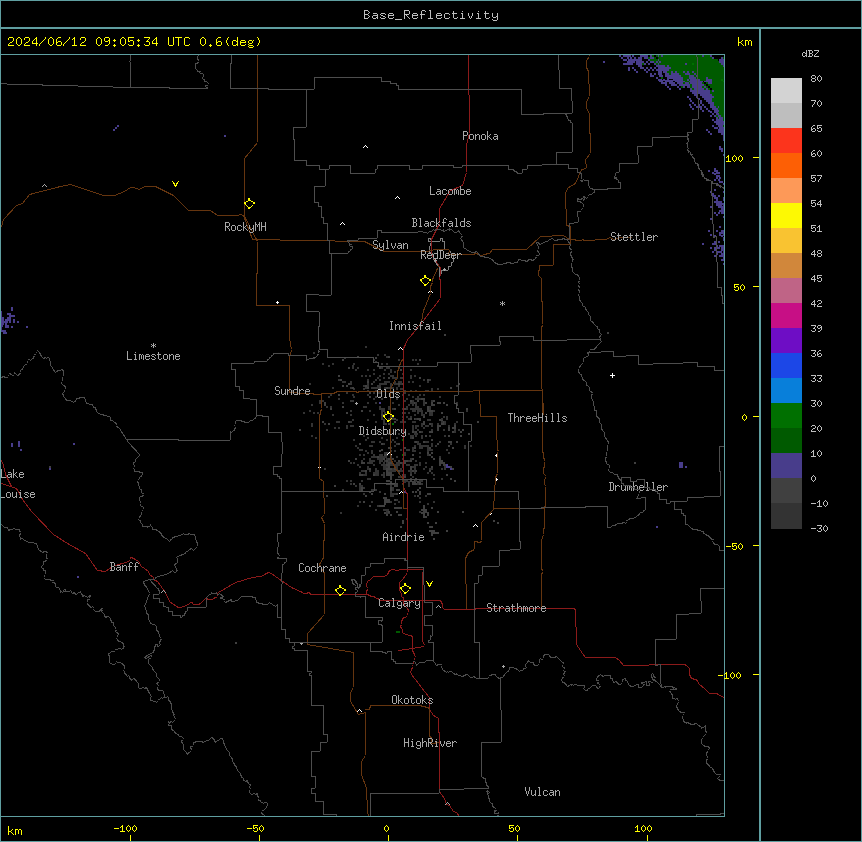Click the purple echo cluster near left edge
Viewport: 862px width, 842px height.
point(8,320)
